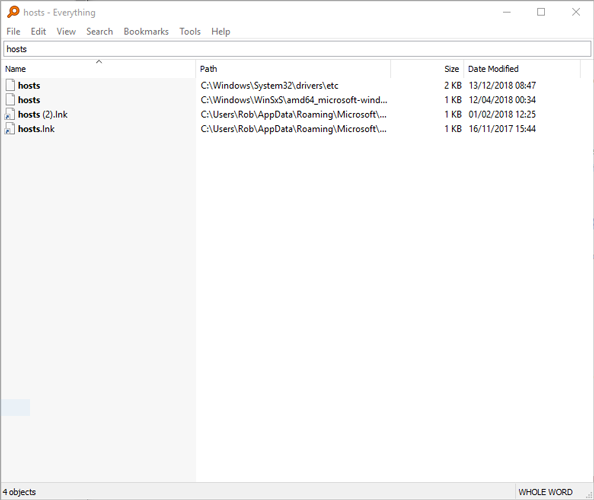Screen dimensions: 594x500
Task: Click file icon of hosts in WinSxS row
Action: coord(10,100)
